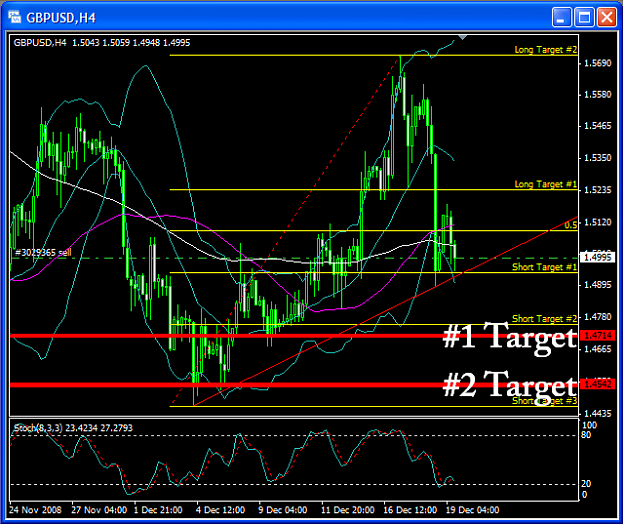
Task: Click the 1 Dec 21:00 time label
Action: click(158, 510)
